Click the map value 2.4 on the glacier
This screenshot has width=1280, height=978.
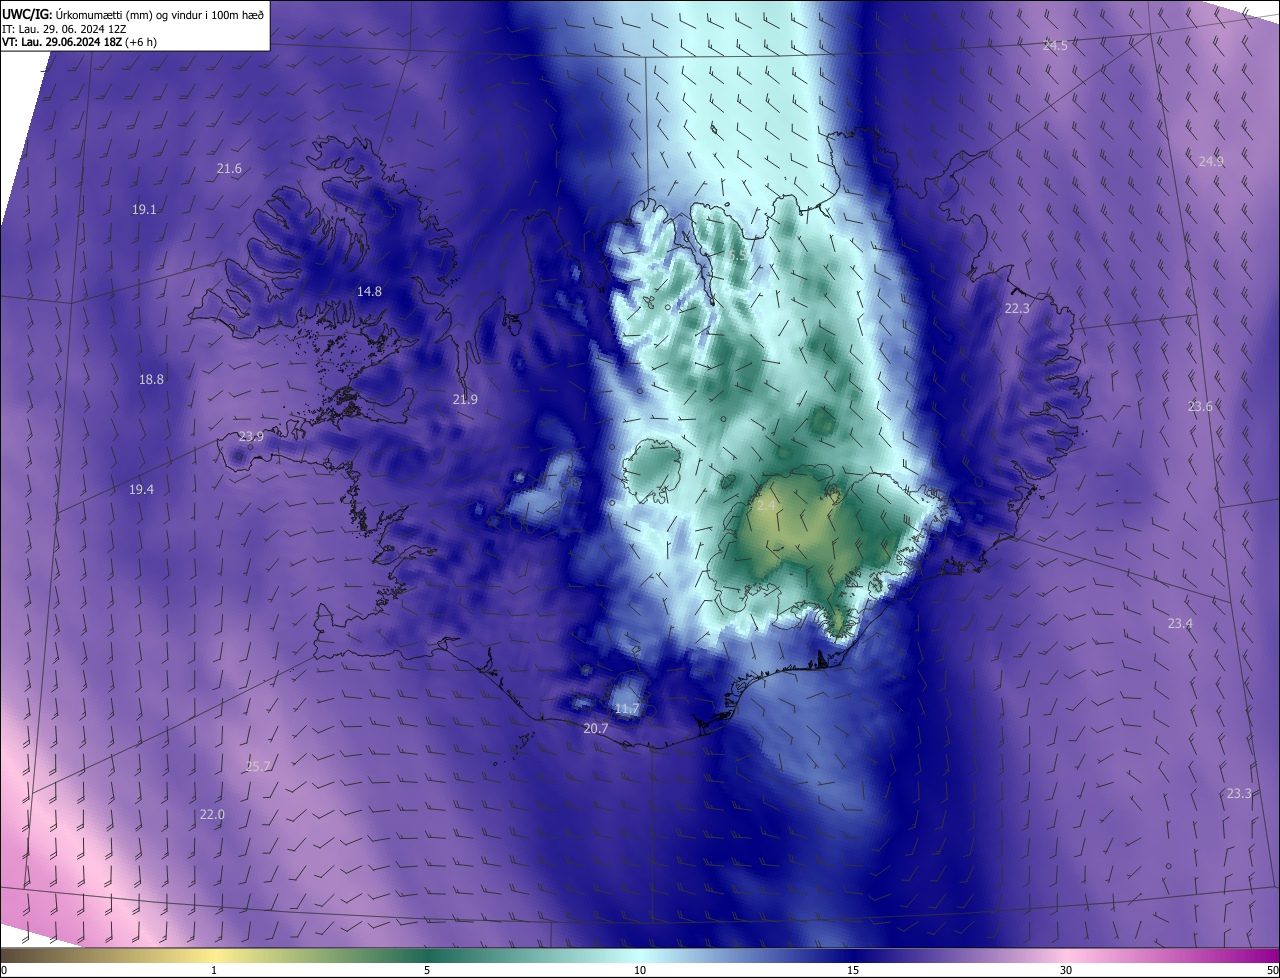pos(766,506)
